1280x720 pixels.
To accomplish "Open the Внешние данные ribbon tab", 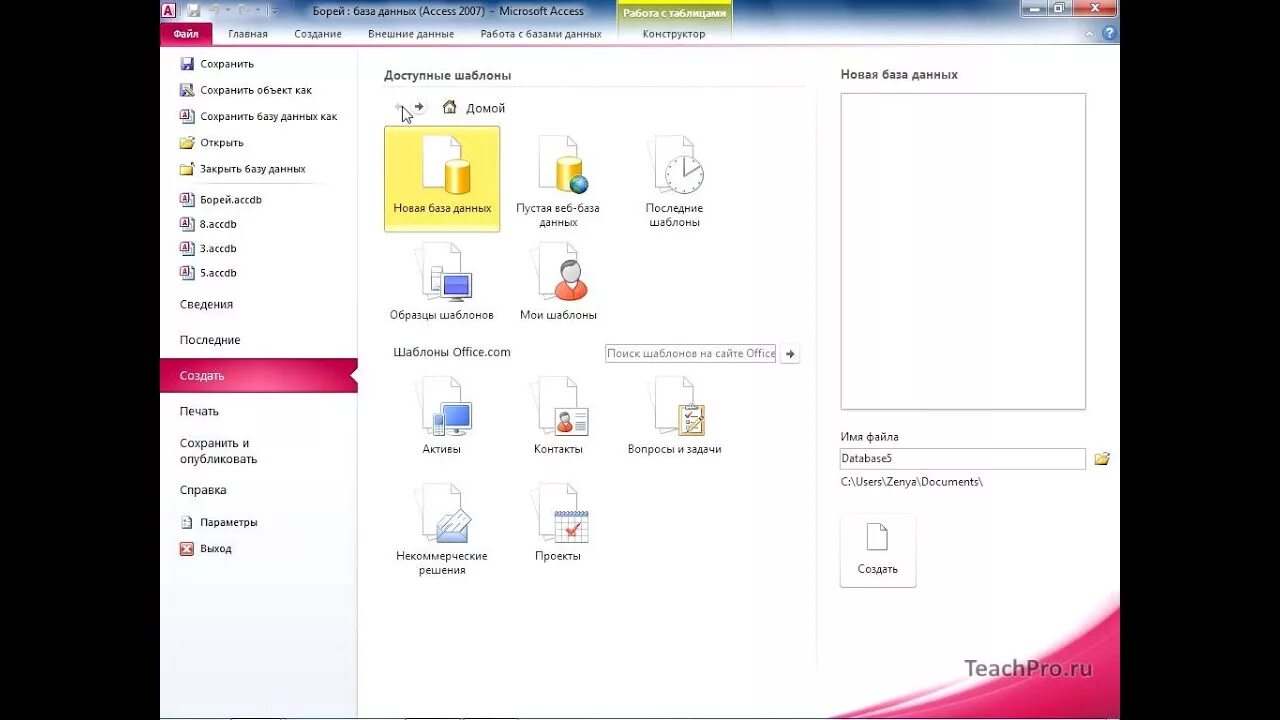I will [x=411, y=34].
